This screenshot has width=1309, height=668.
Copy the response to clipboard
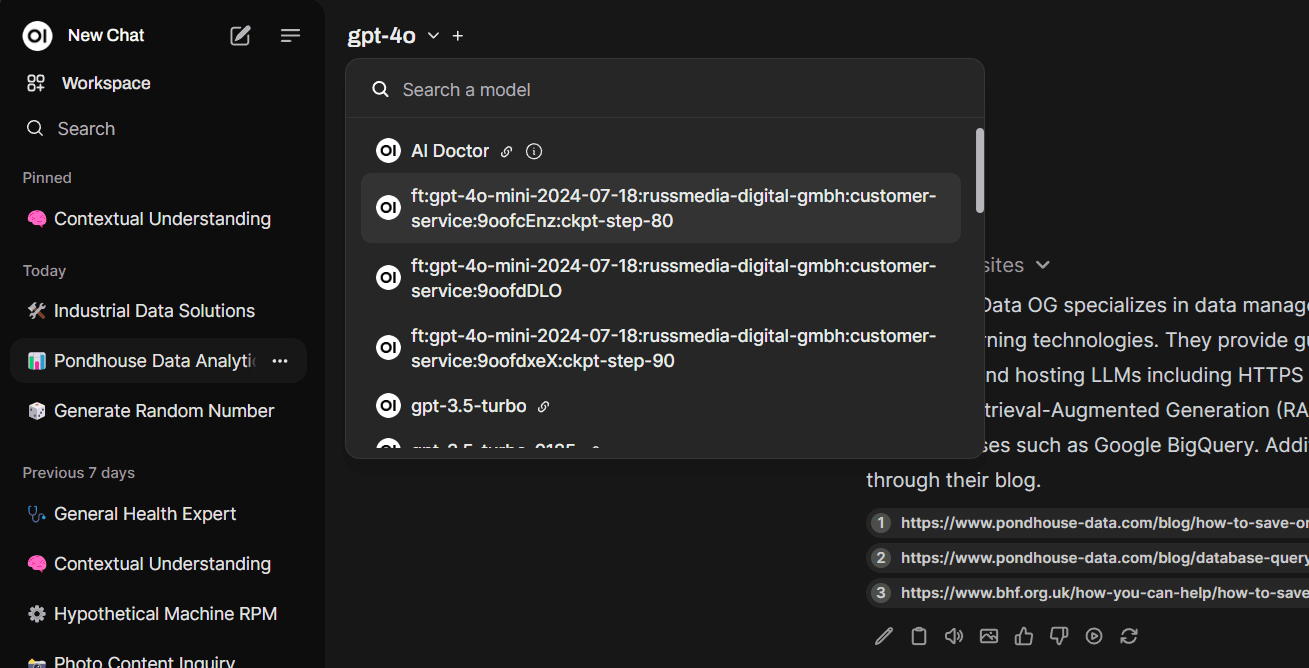pyautogui.click(x=918, y=635)
